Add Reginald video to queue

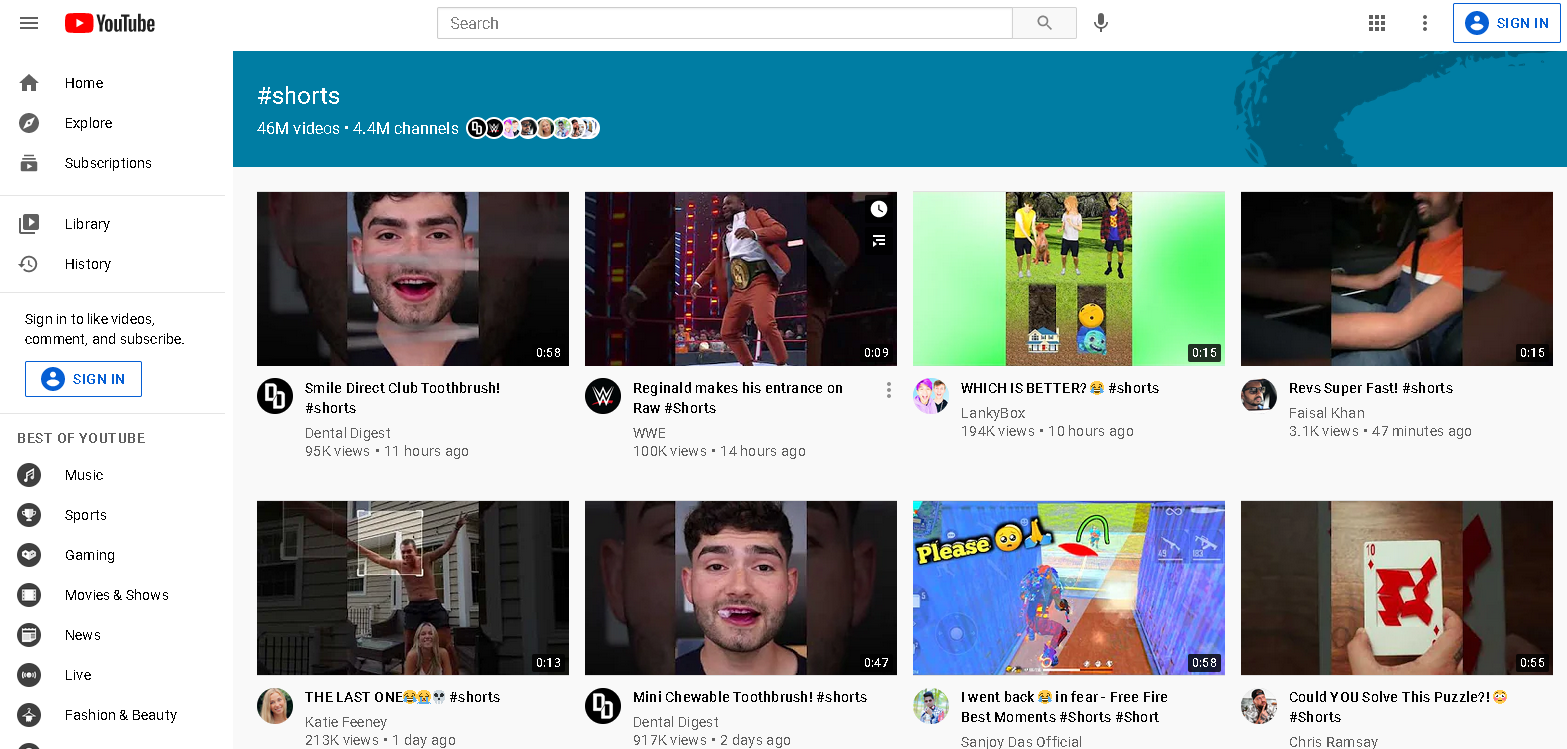click(878, 240)
